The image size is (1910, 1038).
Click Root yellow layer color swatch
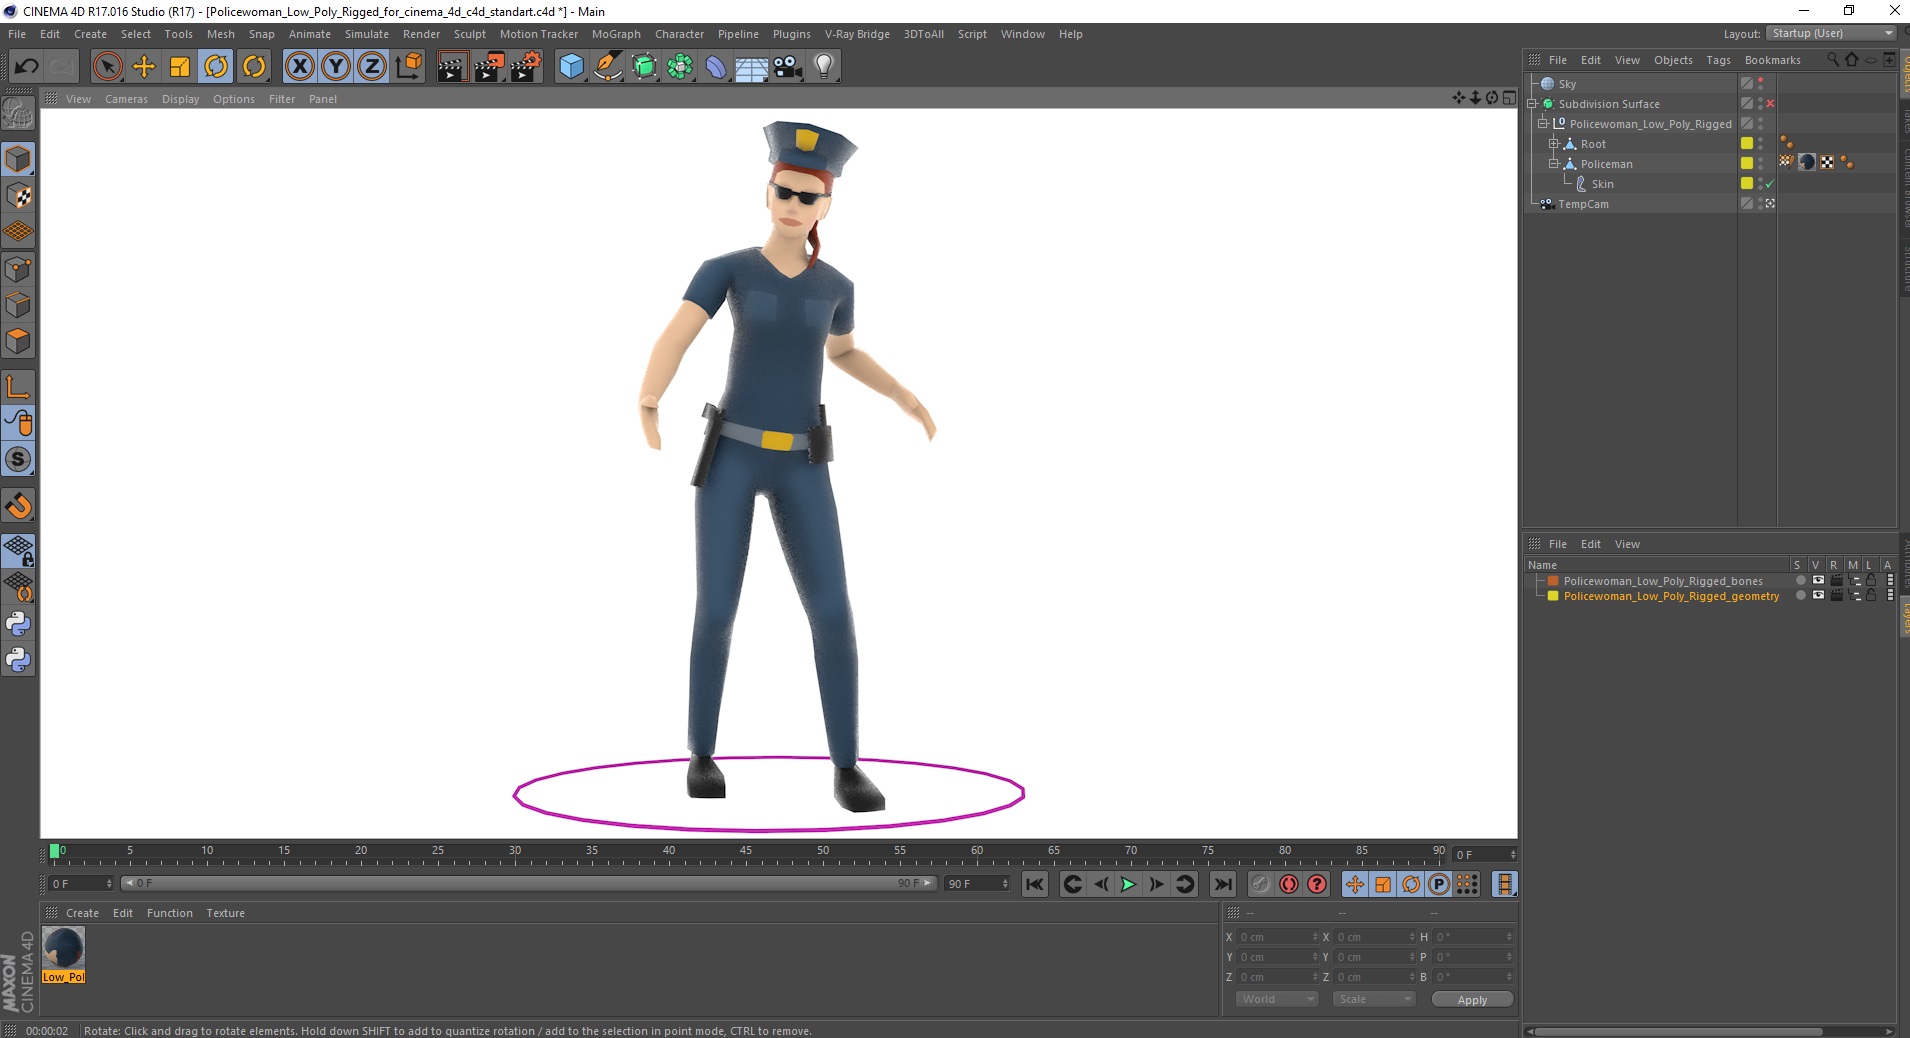coord(1747,144)
